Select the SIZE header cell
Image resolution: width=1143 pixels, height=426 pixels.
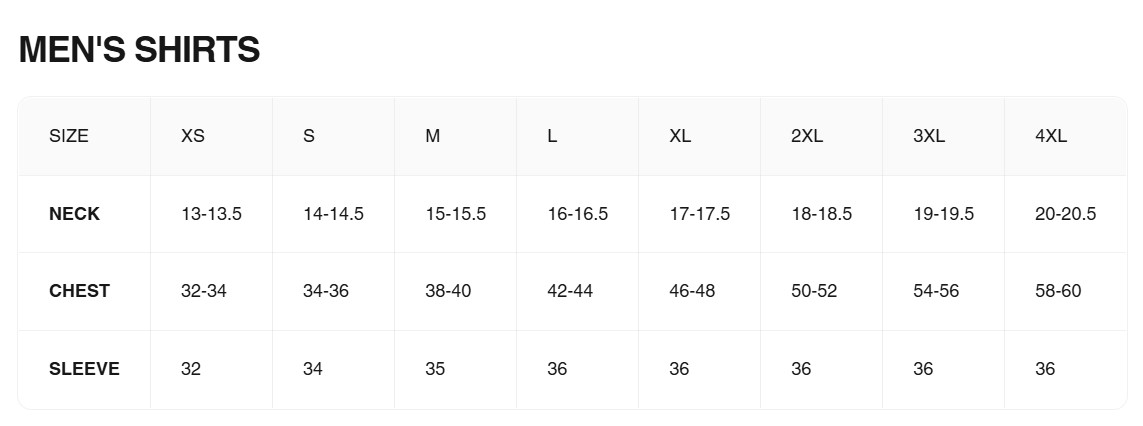tap(69, 136)
